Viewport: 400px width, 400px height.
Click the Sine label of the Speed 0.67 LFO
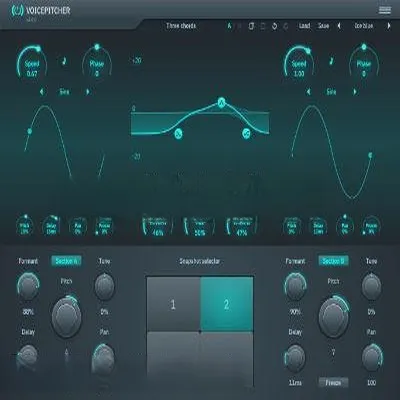pyautogui.click(x=64, y=92)
